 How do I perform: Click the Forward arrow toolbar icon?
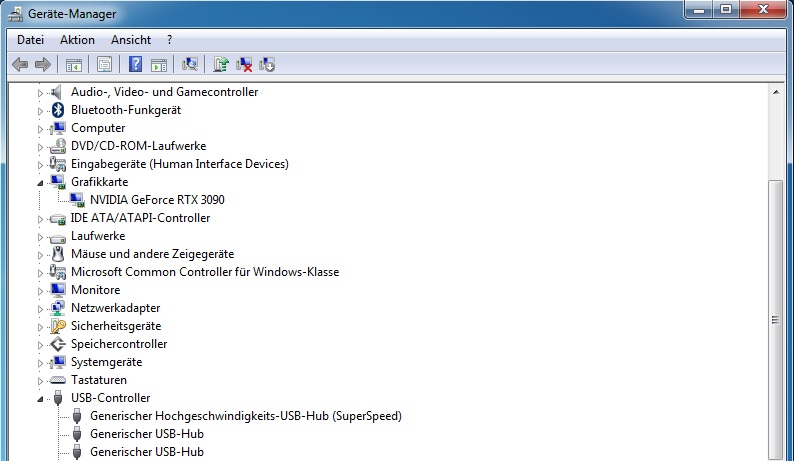coord(43,64)
